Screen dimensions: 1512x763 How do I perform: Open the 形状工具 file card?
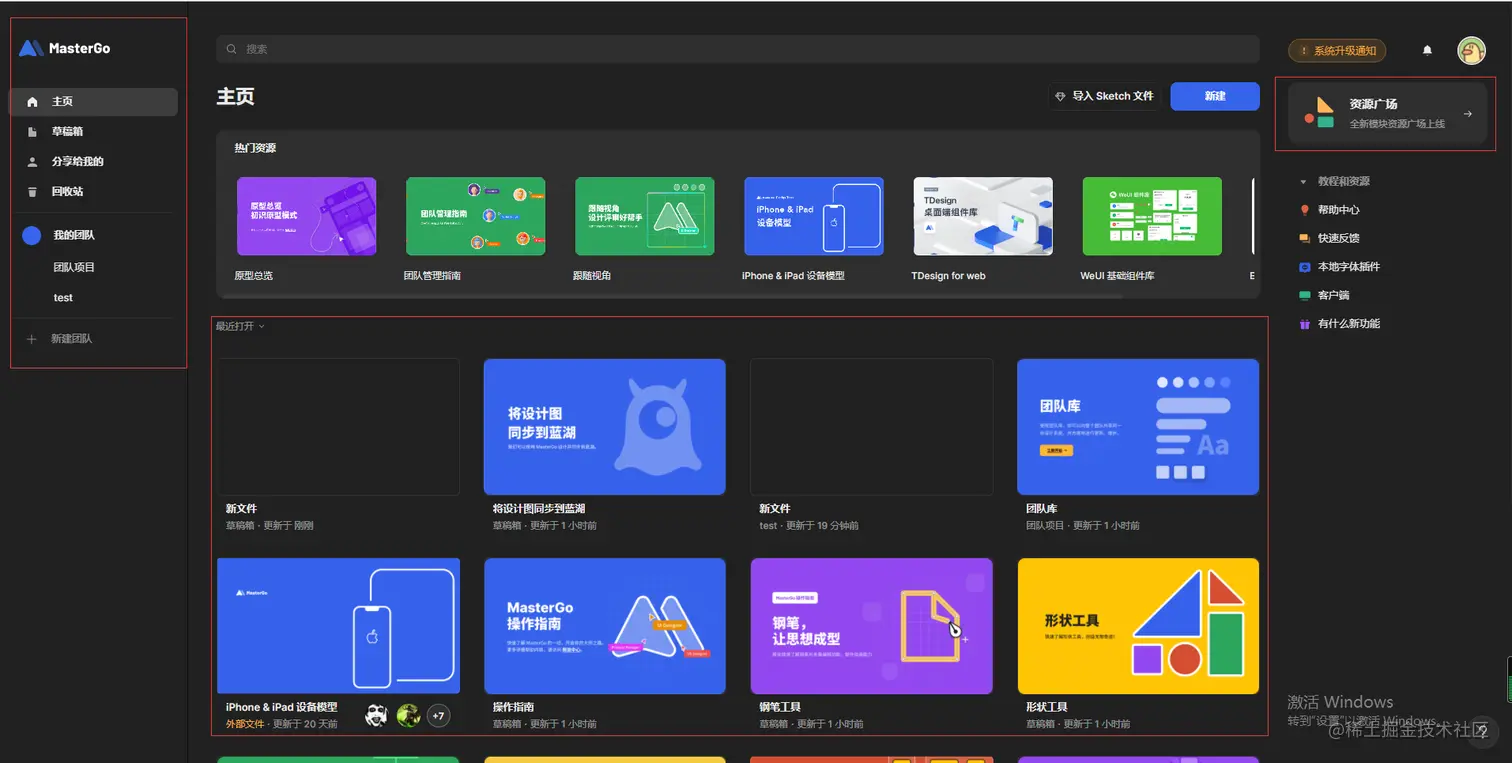pyautogui.click(x=1138, y=626)
